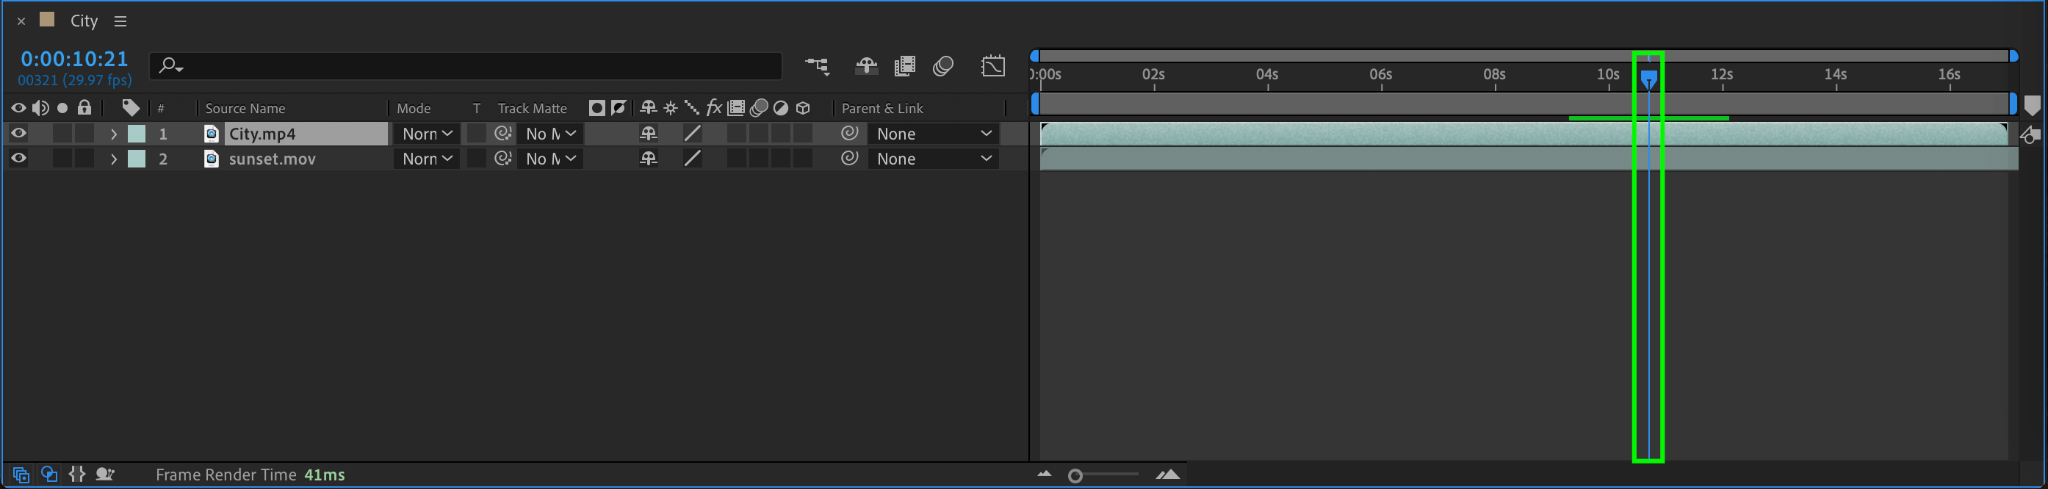Open blending Mode dropdown for sunset.mov
2048x489 pixels.
click(427, 158)
